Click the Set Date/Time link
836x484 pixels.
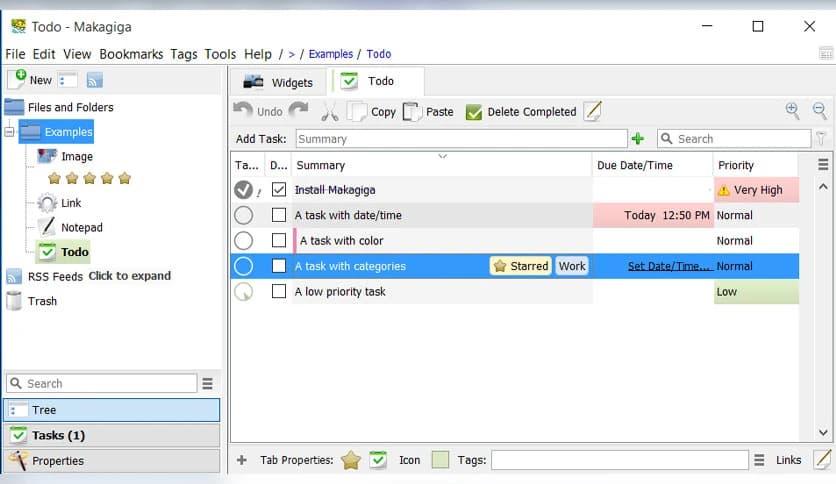pos(669,266)
